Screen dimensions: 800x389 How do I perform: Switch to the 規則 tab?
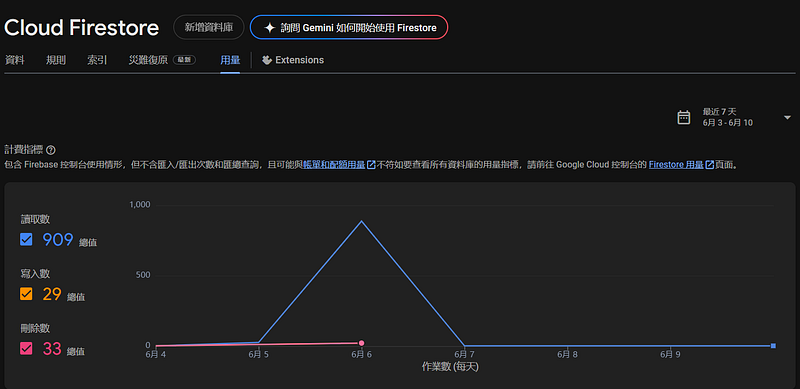[56, 60]
